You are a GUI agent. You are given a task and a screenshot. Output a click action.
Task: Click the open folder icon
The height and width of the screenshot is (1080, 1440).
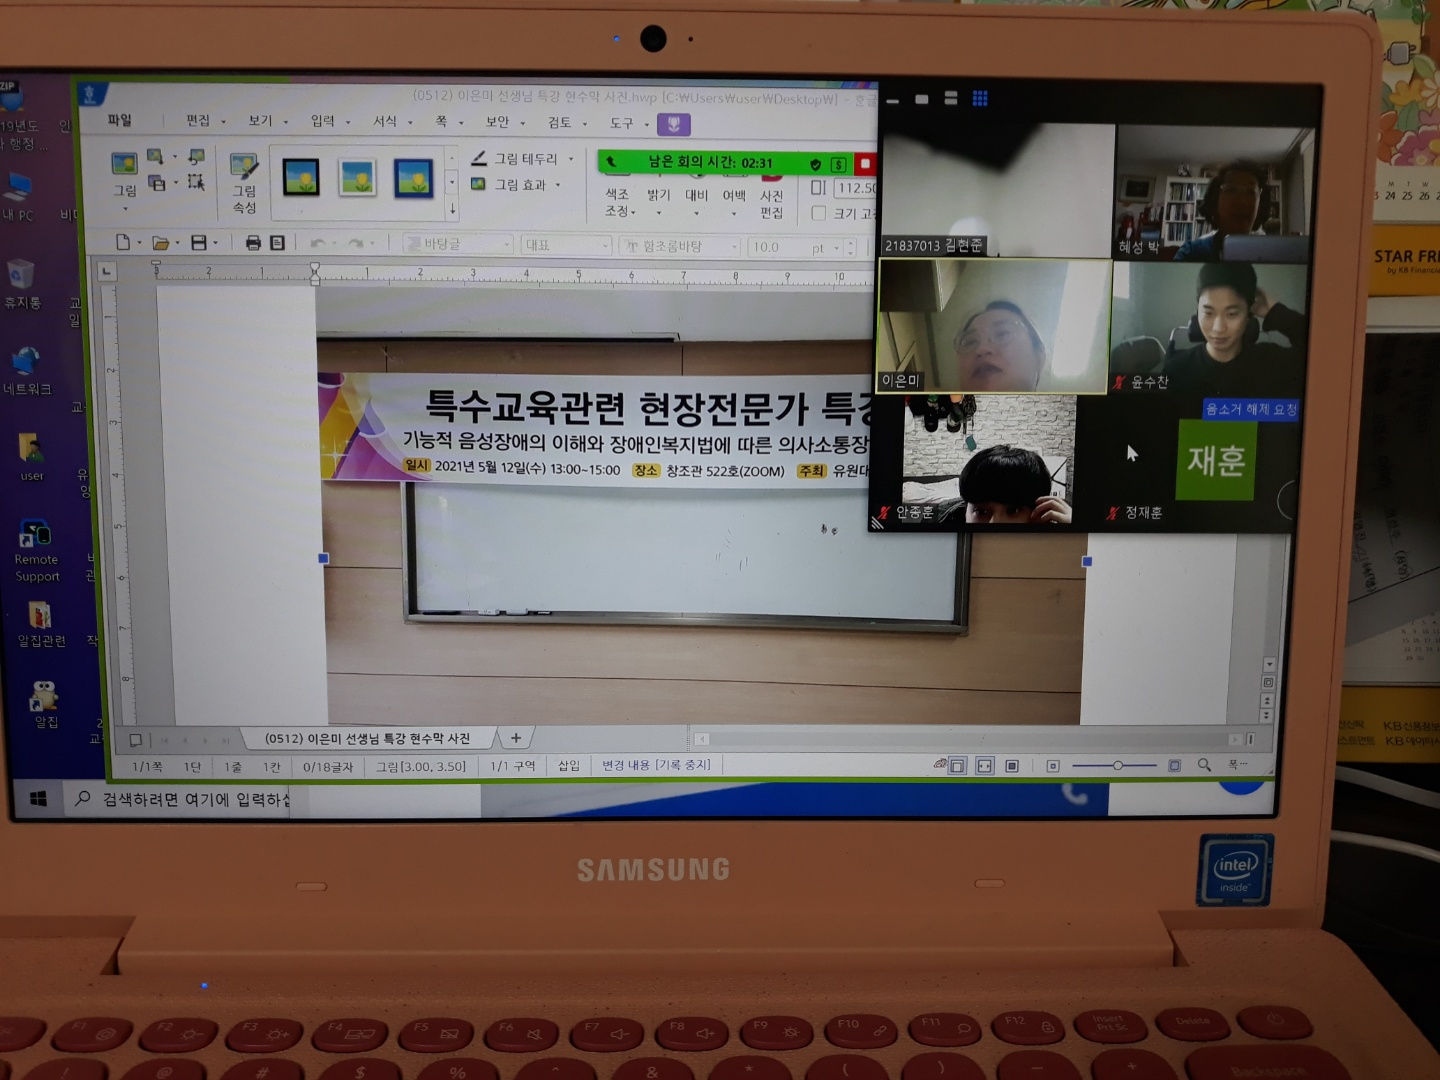(x=160, y=243)
